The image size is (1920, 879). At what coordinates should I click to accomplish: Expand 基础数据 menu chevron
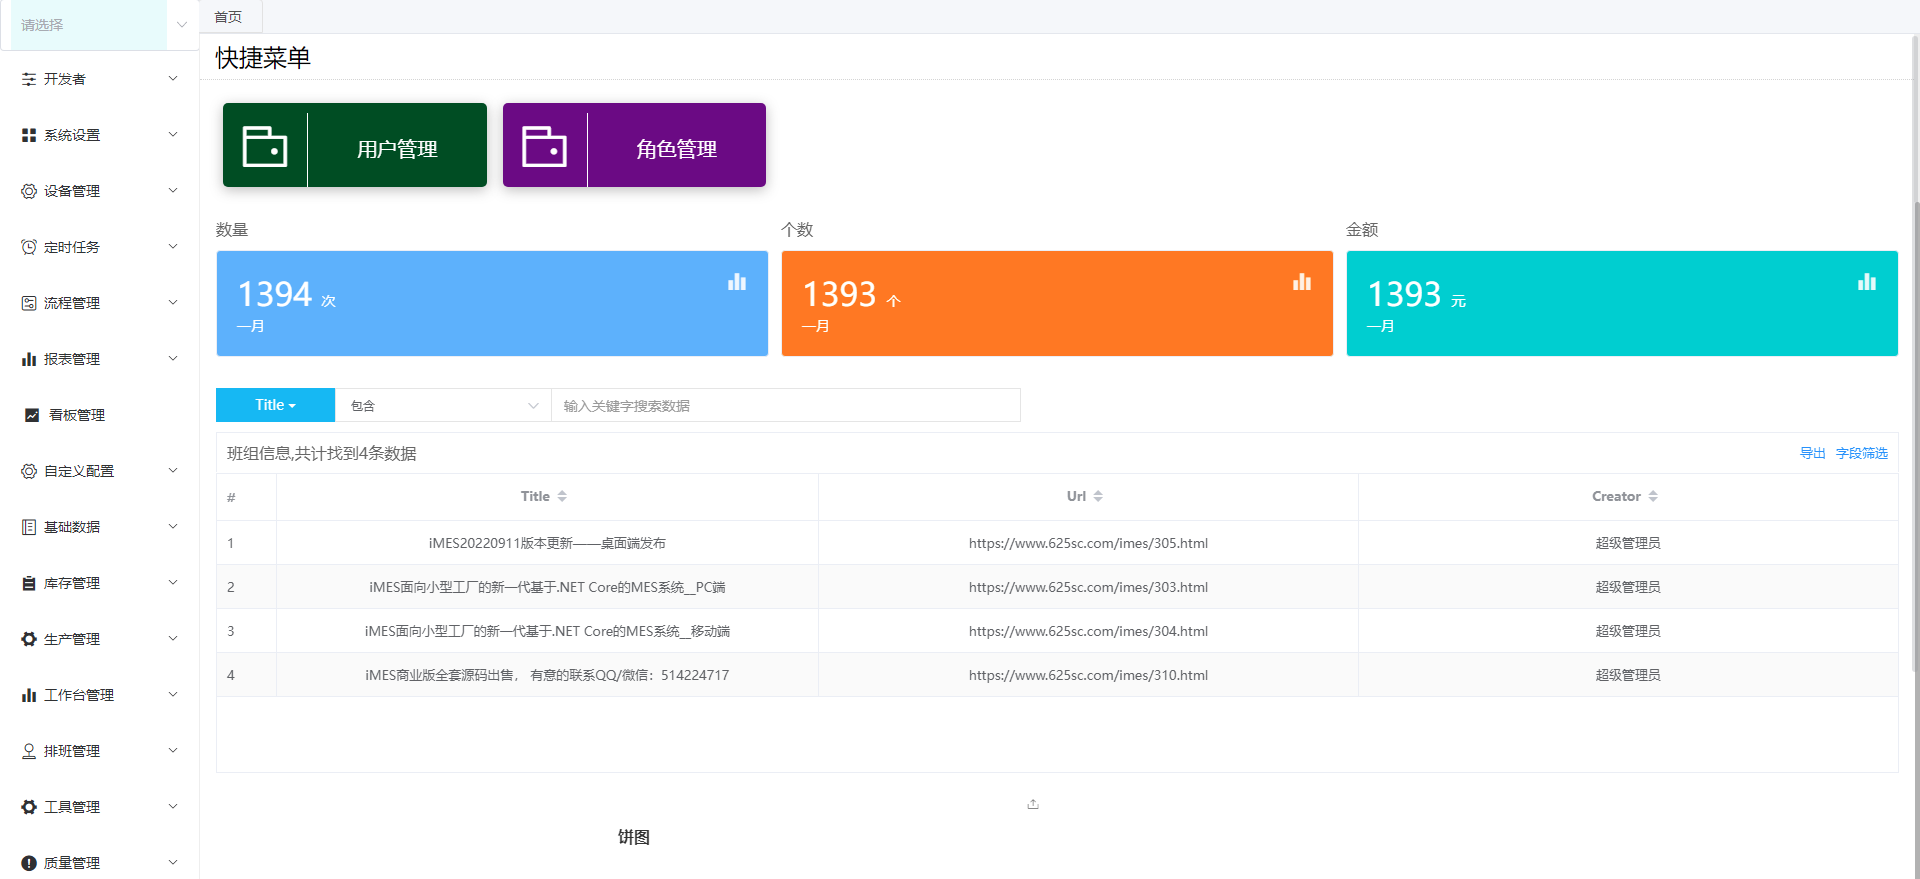[173, 526]
